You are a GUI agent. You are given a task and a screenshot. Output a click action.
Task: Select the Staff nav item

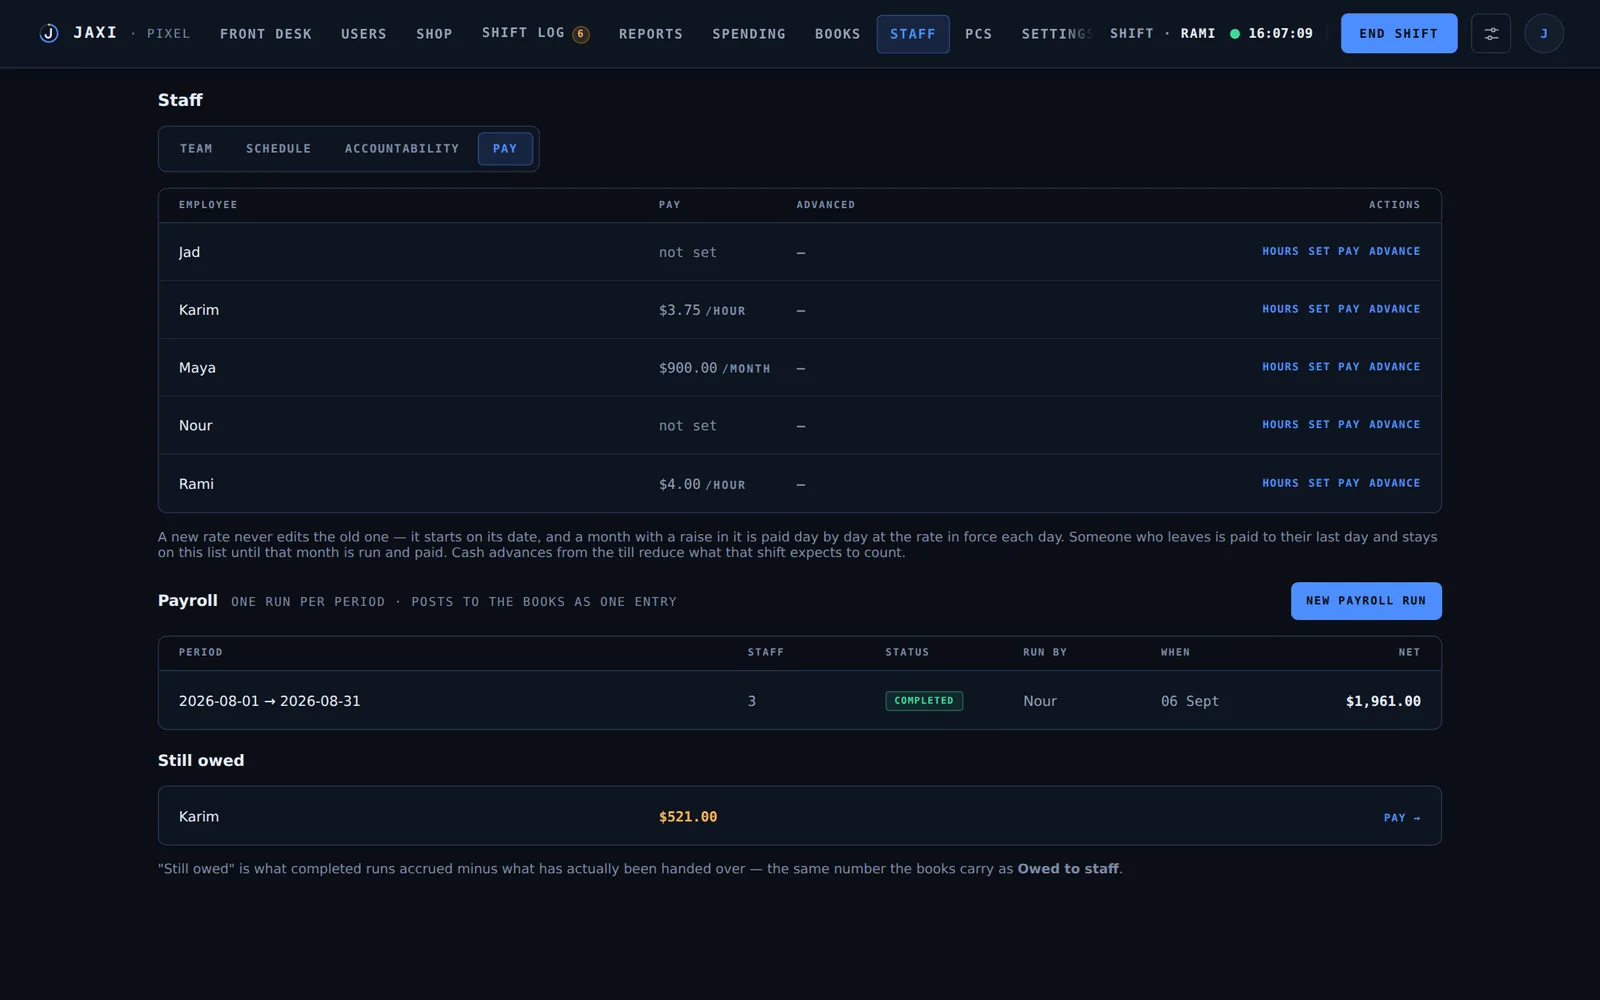(913, 33)
